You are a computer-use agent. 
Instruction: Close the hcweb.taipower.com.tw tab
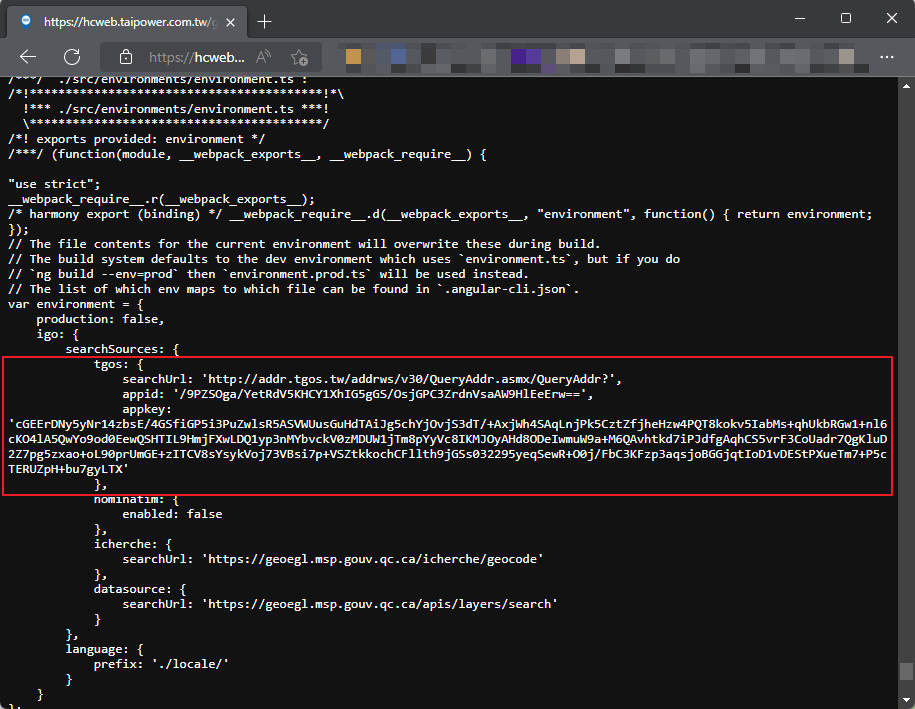pyautogui.click(x=231, y=22)
